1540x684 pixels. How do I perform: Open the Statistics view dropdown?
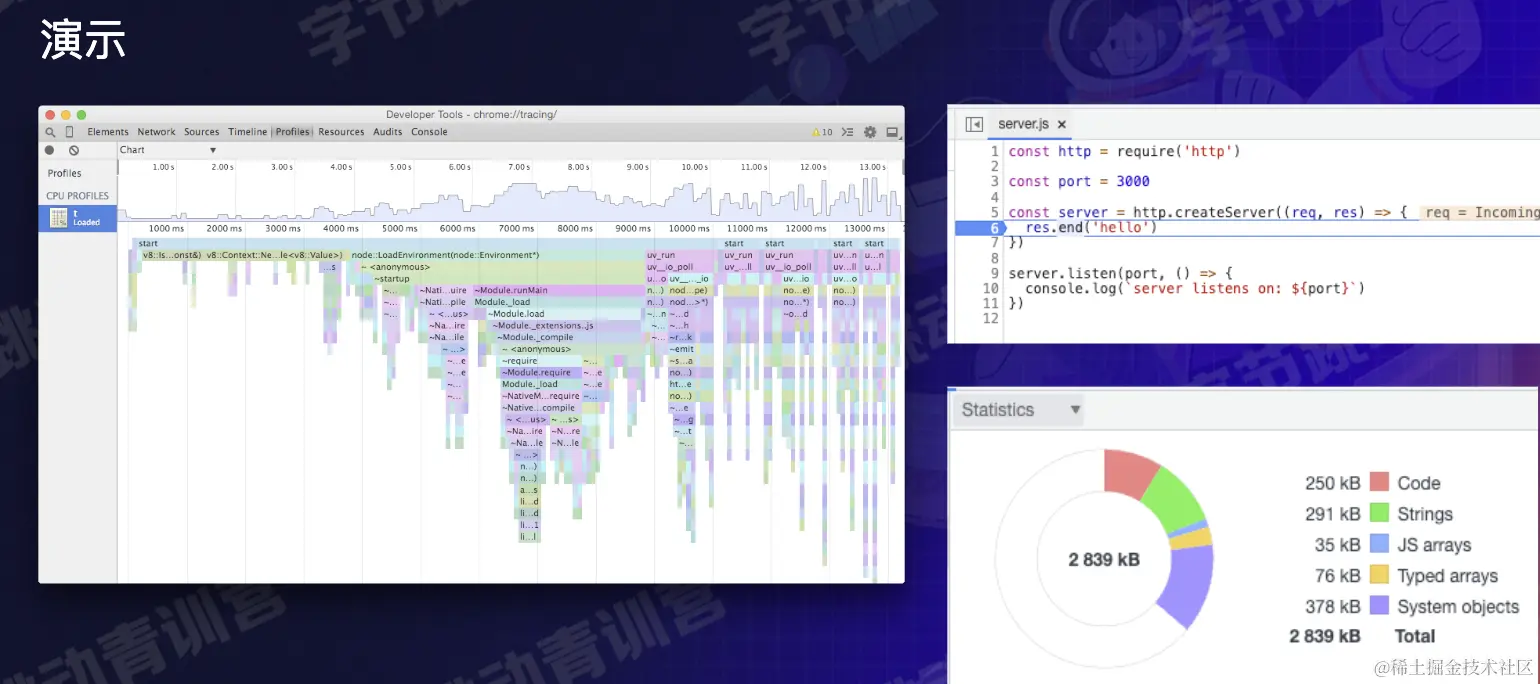click(1020, 410)
